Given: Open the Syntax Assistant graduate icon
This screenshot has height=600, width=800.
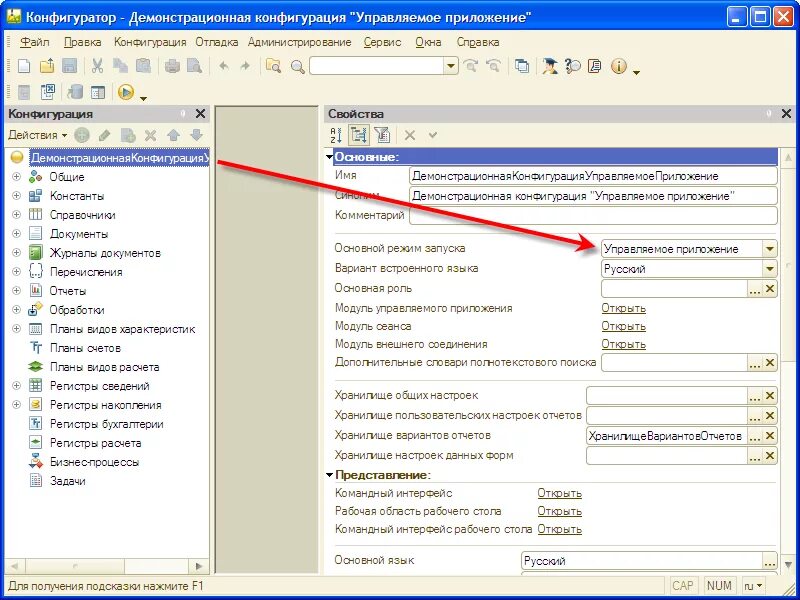Looking at the screenshot, I should tap(549, 66).
